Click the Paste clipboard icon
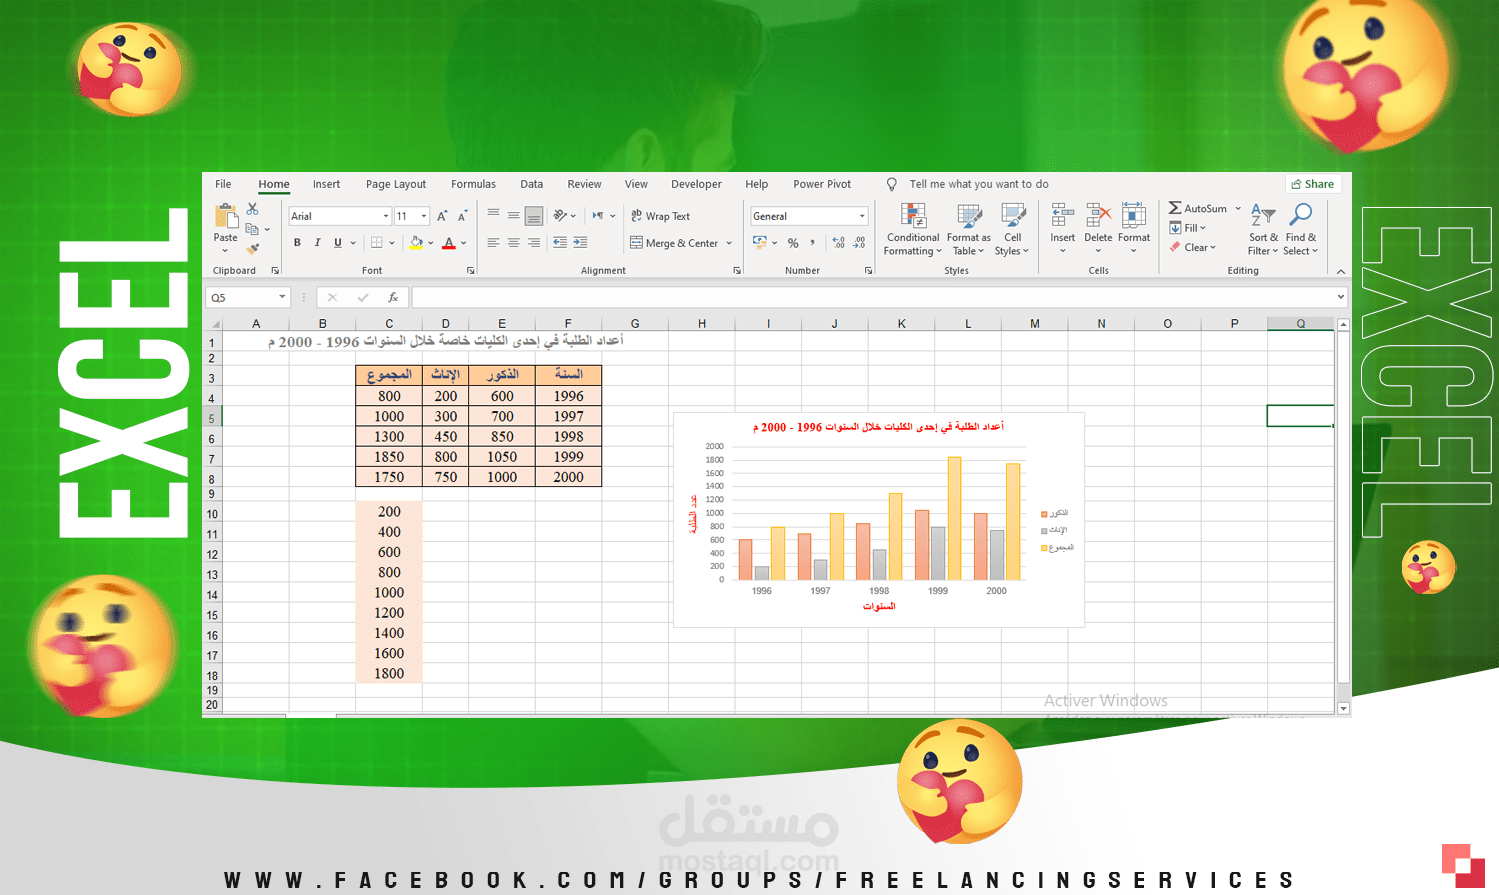The height and width of the screenshot is (895, 1499). click(226, 216)
